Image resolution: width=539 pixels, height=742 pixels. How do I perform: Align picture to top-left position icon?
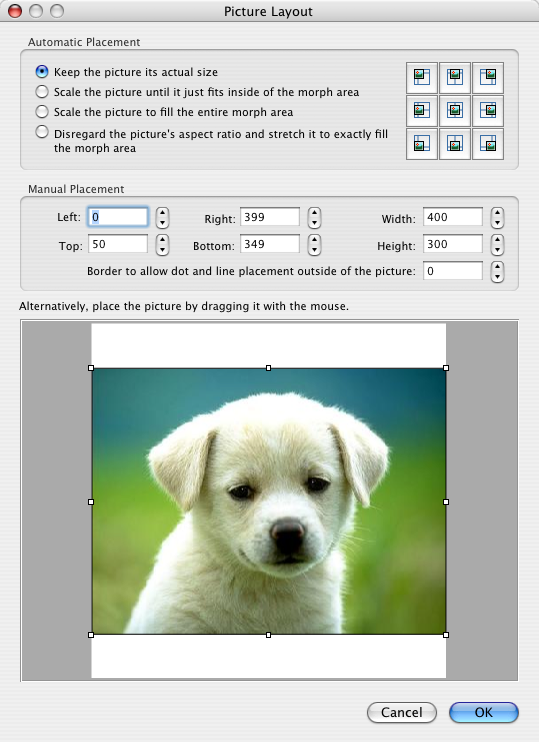[x=422, y=78]
